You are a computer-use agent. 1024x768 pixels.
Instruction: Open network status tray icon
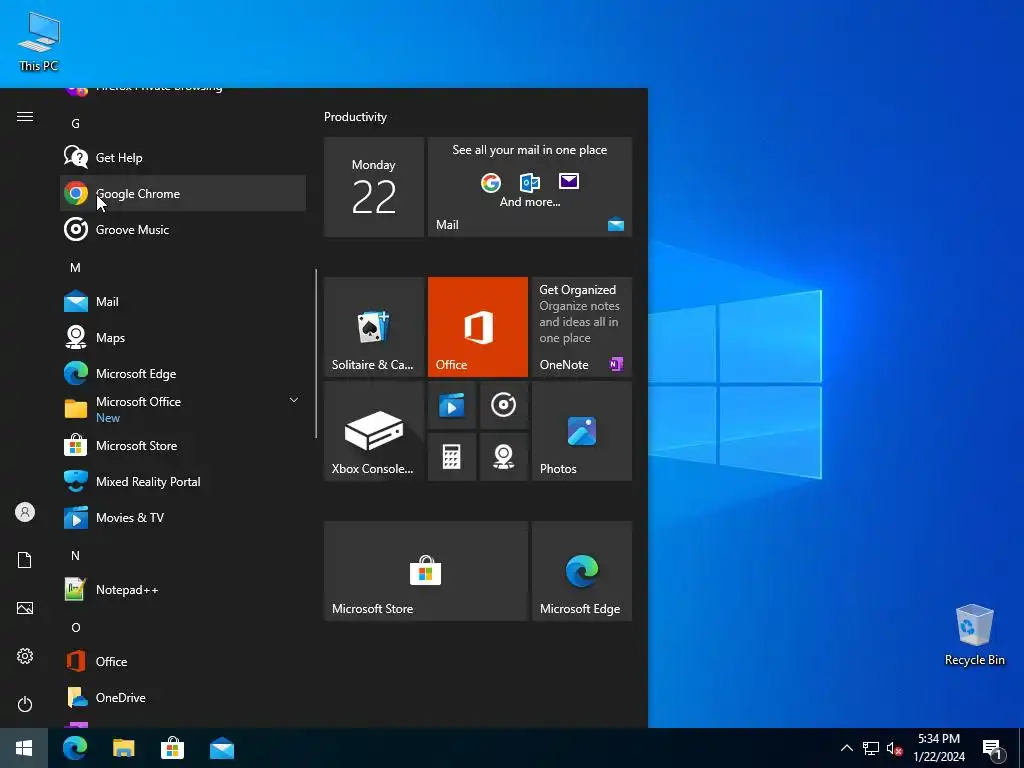tap(871, 748)
